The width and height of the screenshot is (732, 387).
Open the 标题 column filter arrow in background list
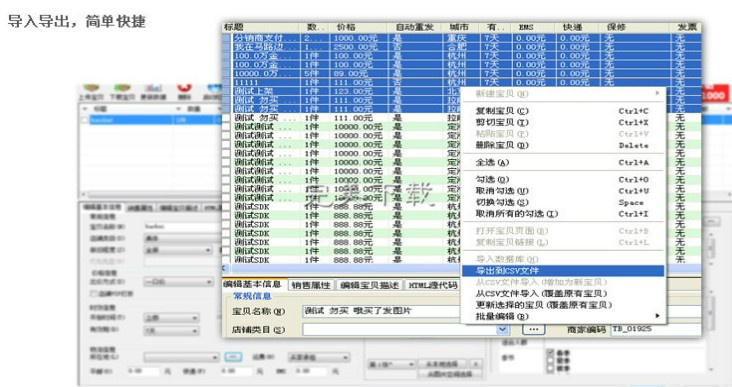(x=85, y=109)
